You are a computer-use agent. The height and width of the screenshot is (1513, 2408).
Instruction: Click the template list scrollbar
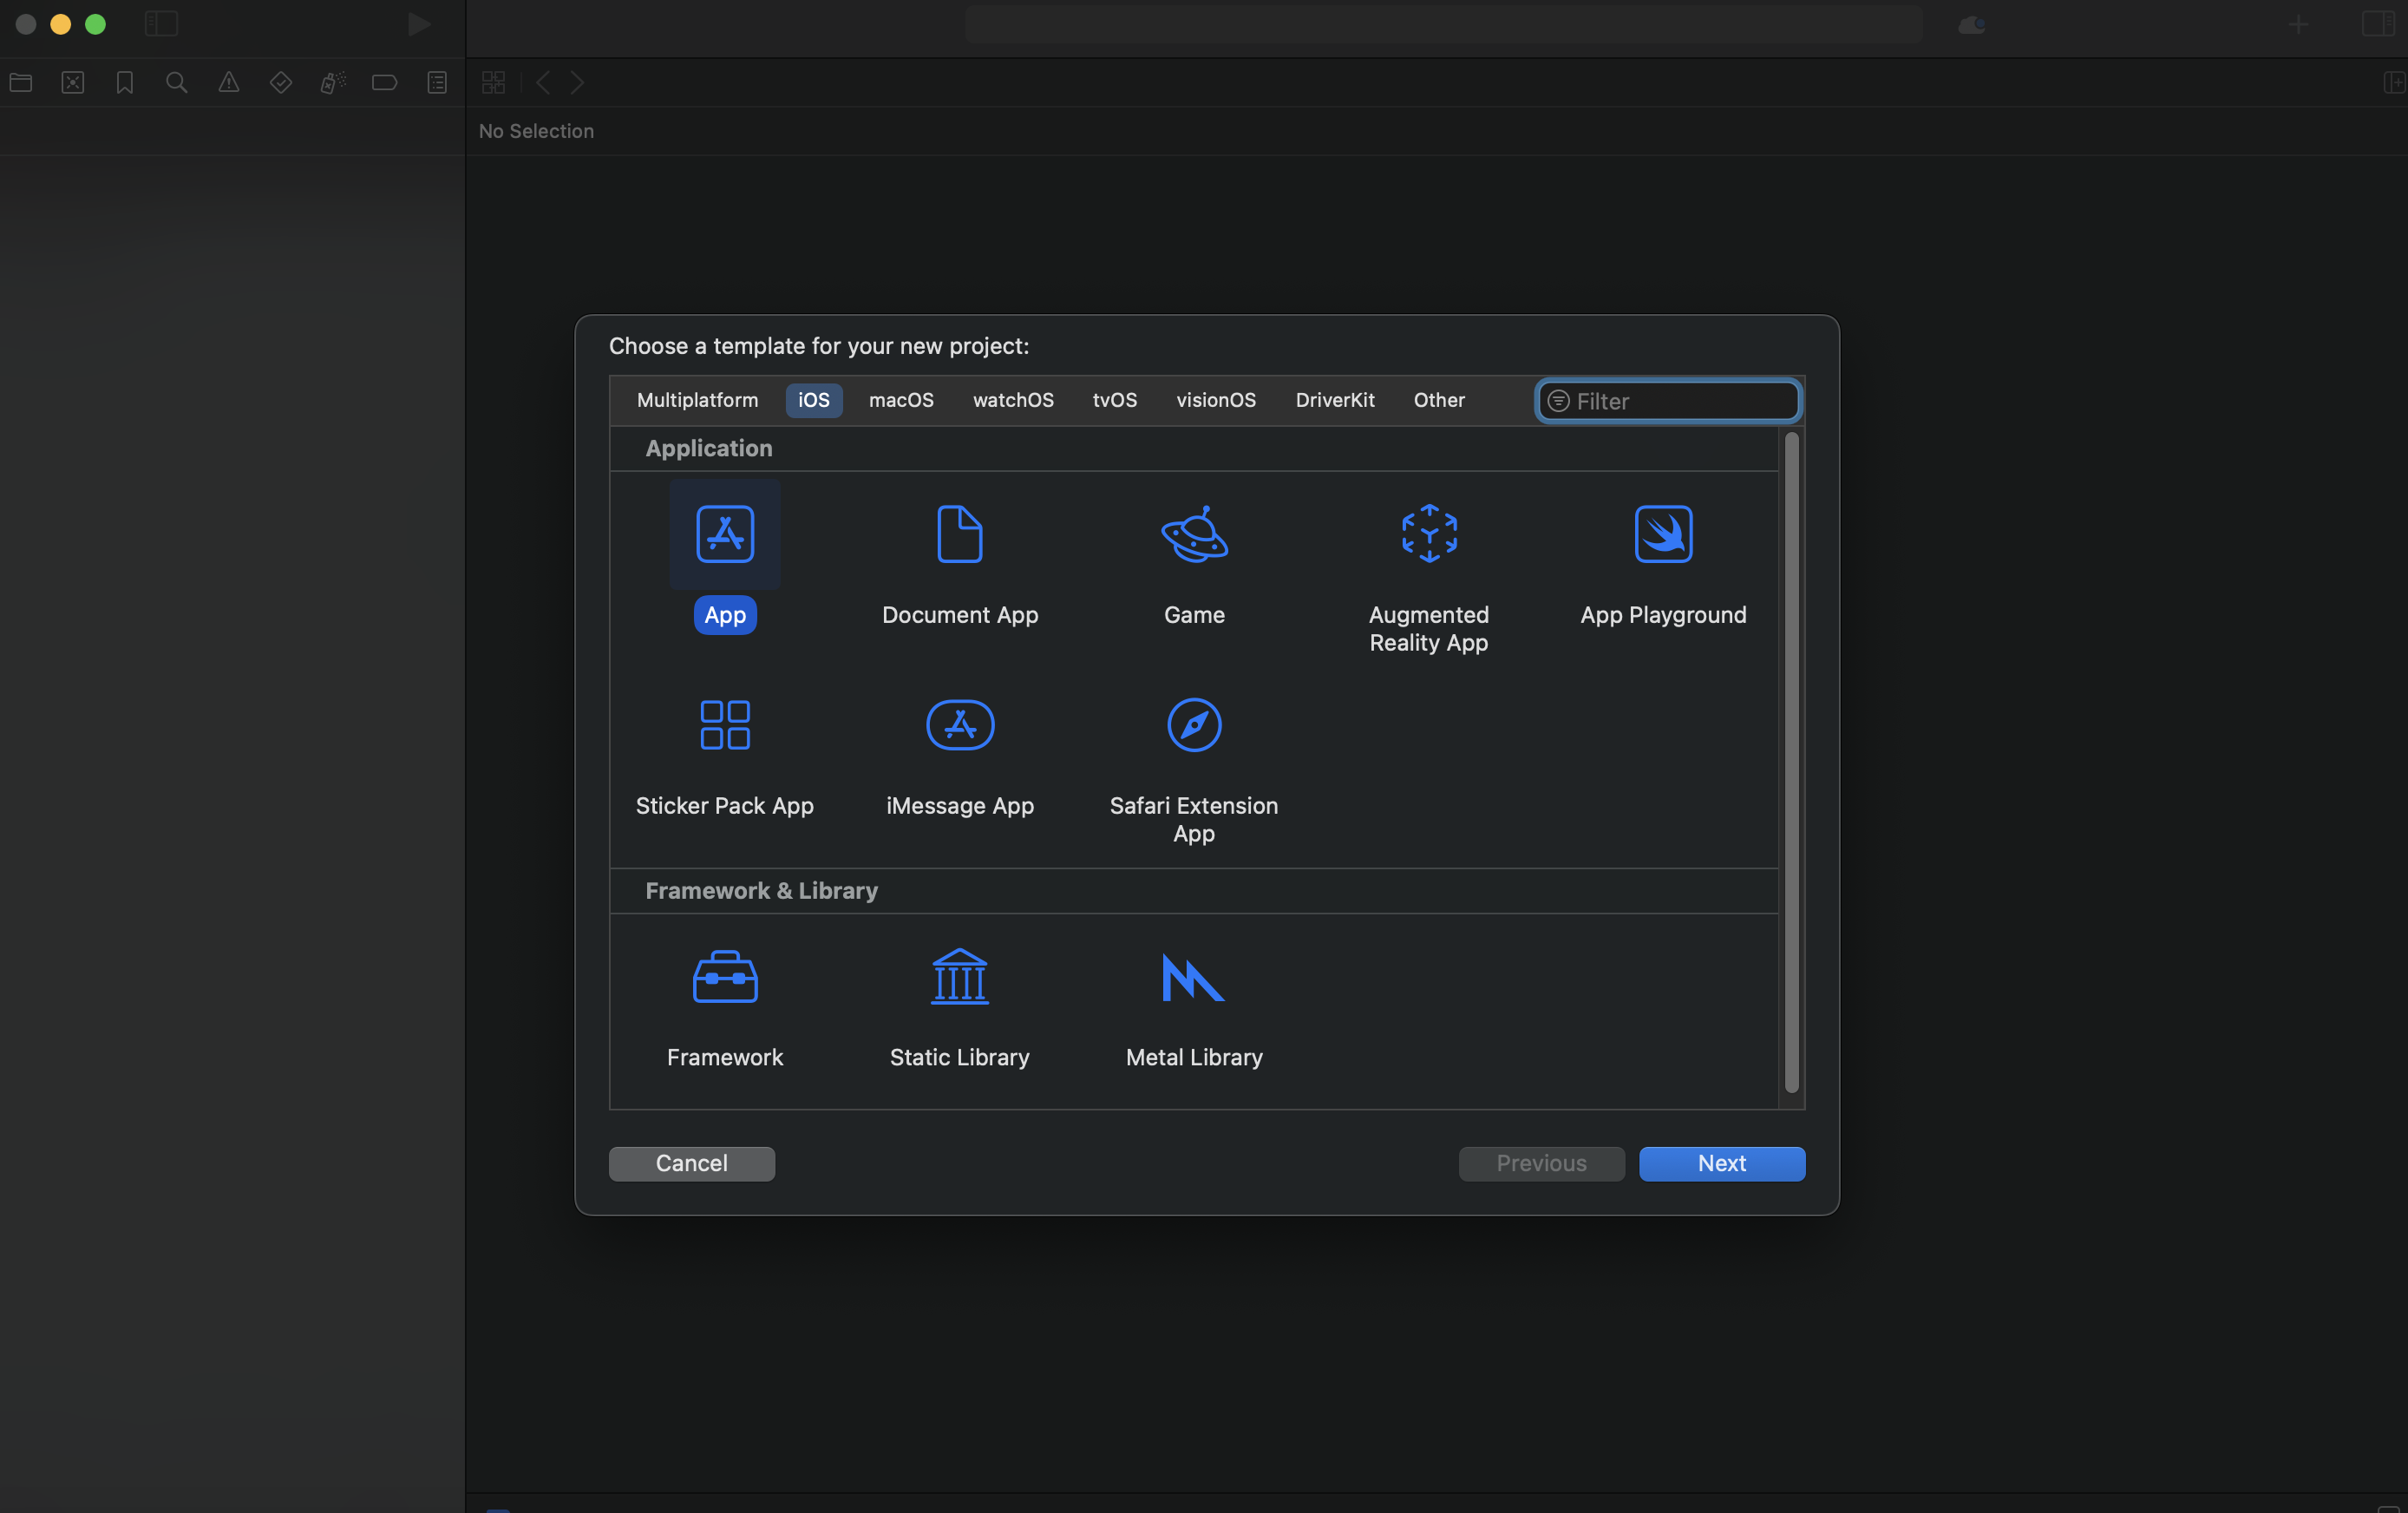tap(1790, 762)
